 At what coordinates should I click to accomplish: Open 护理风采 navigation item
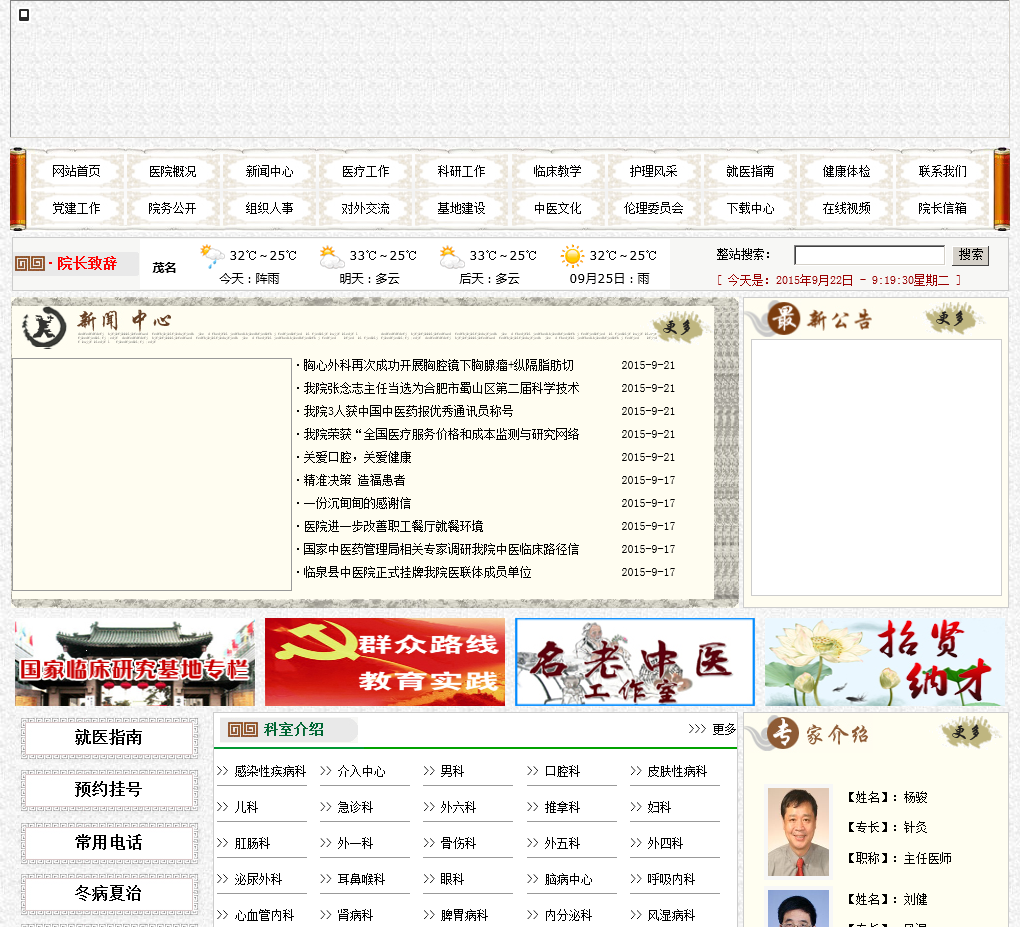tap(654, 171)
